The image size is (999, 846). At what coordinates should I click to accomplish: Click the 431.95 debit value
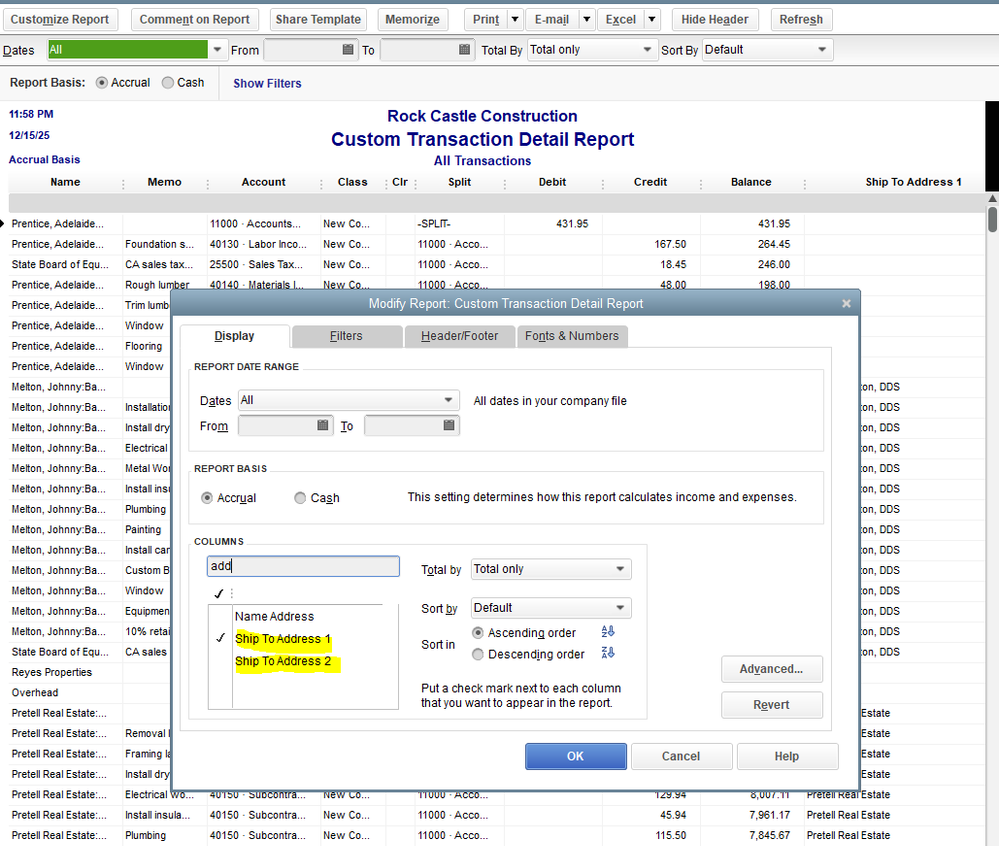(x=572, y=224)
